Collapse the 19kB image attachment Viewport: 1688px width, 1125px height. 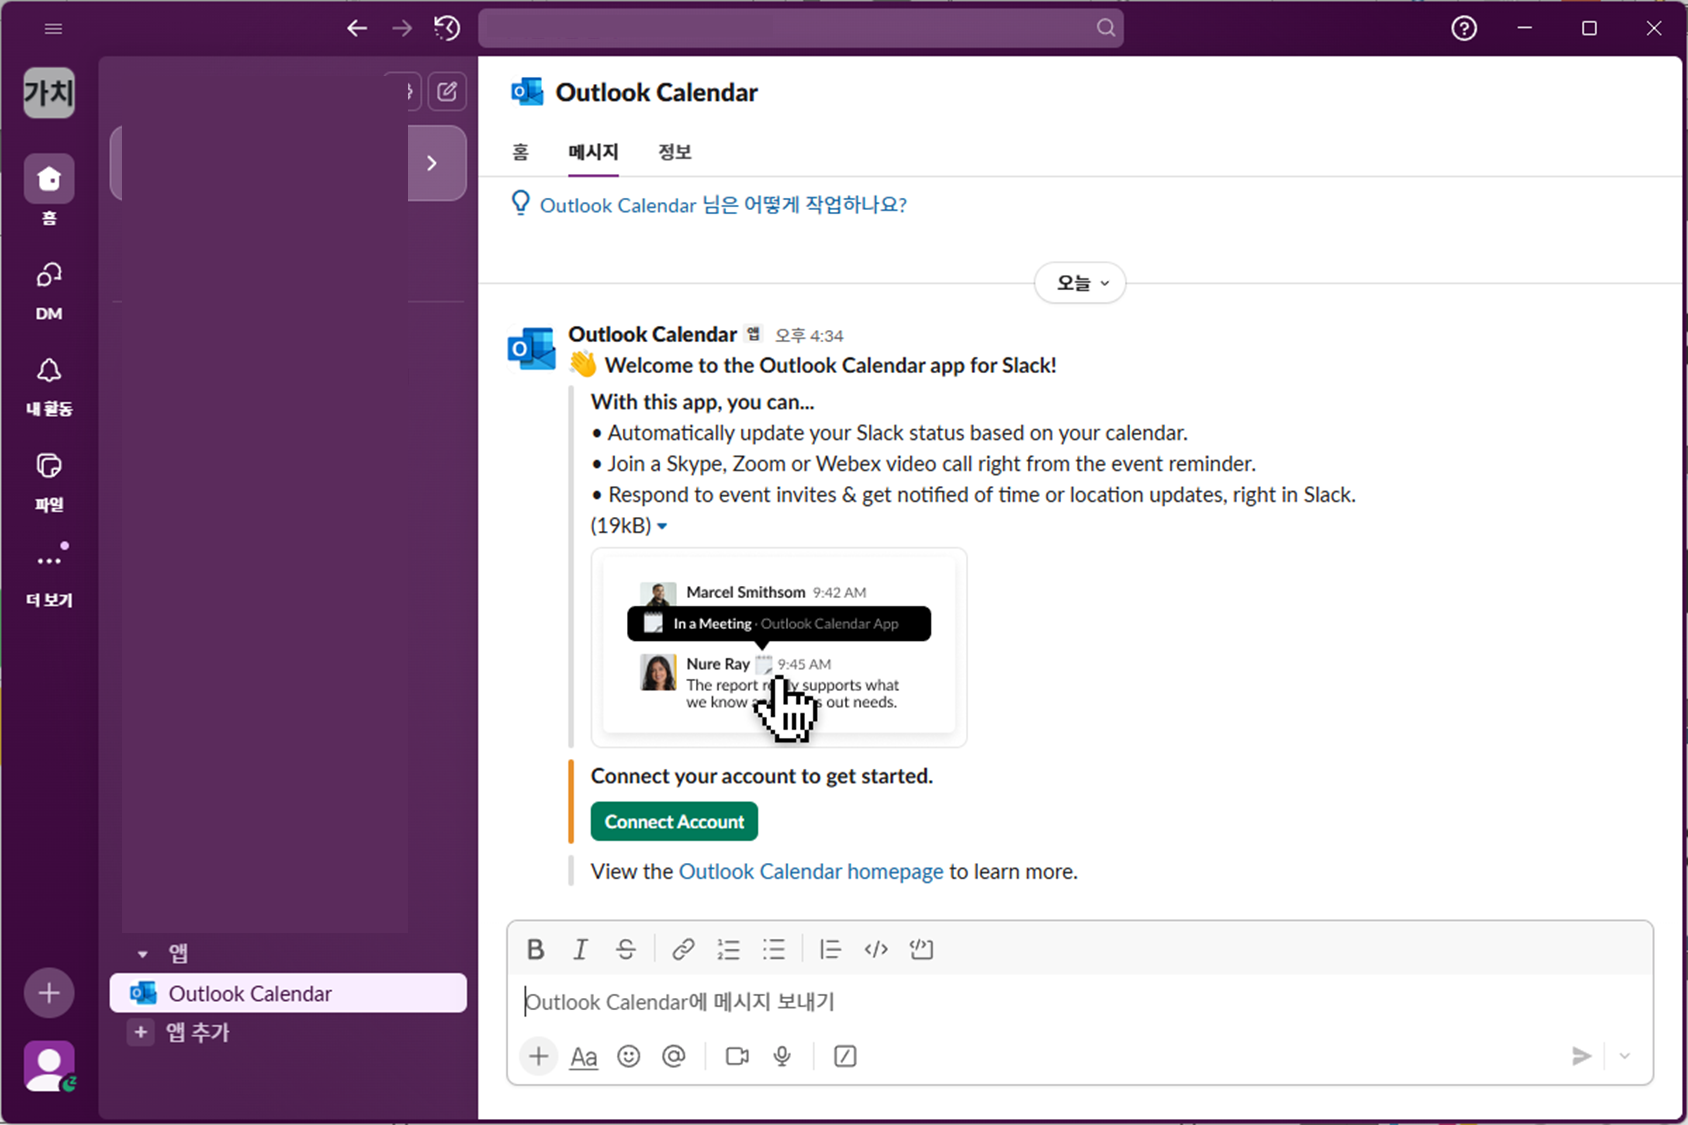click(662, 526)
